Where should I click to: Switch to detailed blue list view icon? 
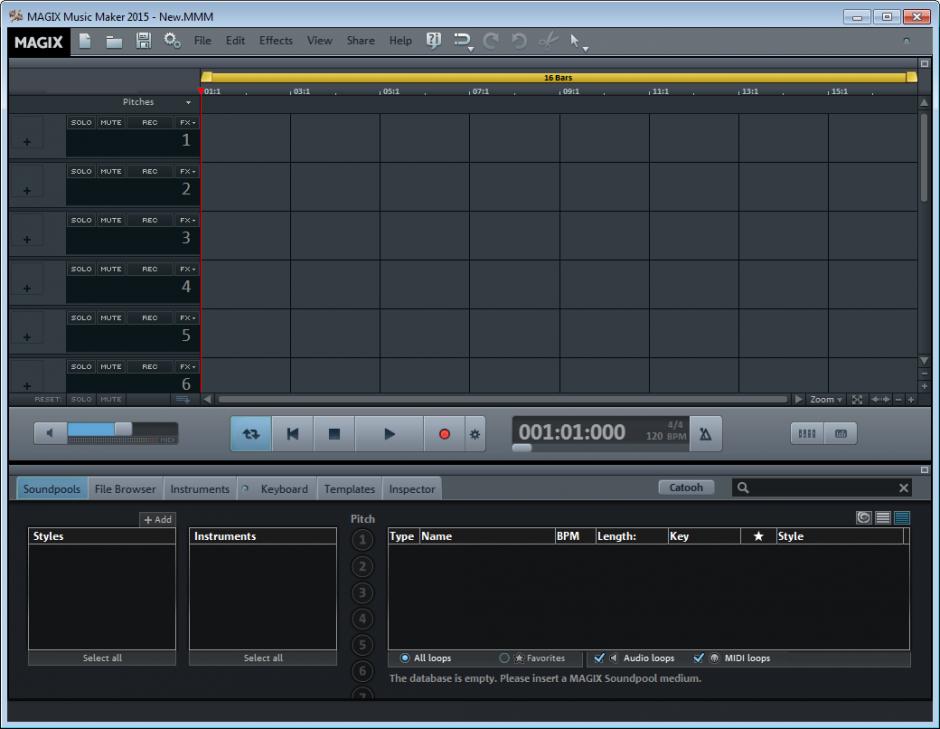pos(902,517)
